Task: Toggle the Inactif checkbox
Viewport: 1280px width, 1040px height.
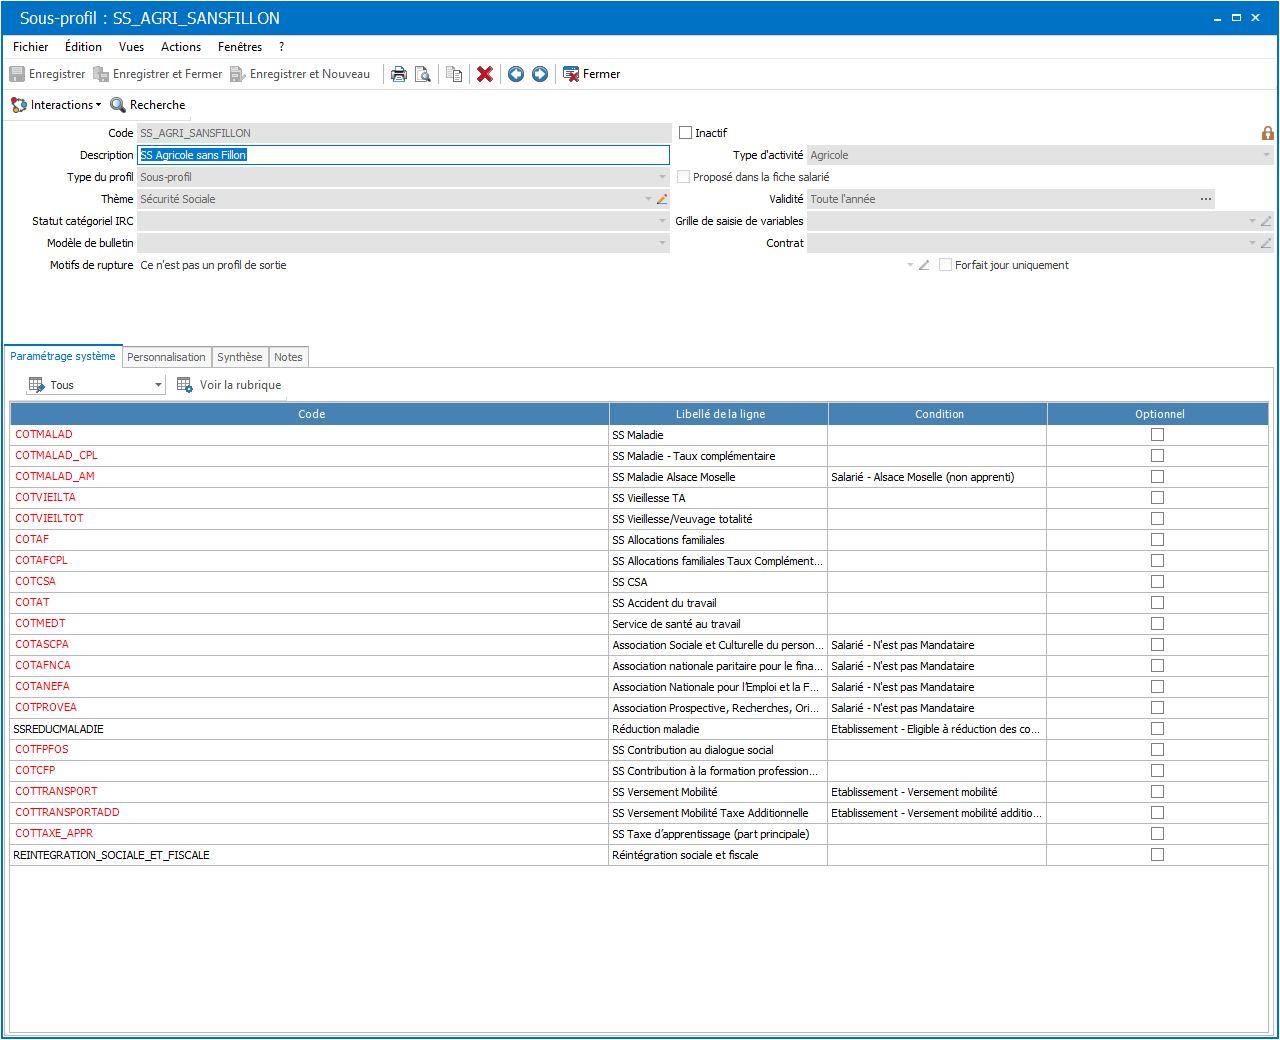Action: coord(685,133)
